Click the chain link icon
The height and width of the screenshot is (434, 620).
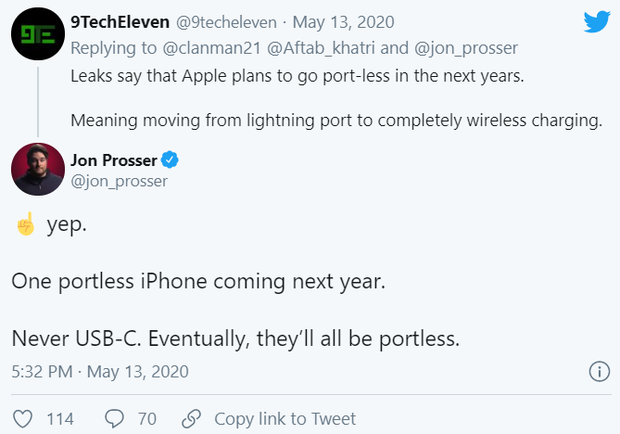pos(191,418)
